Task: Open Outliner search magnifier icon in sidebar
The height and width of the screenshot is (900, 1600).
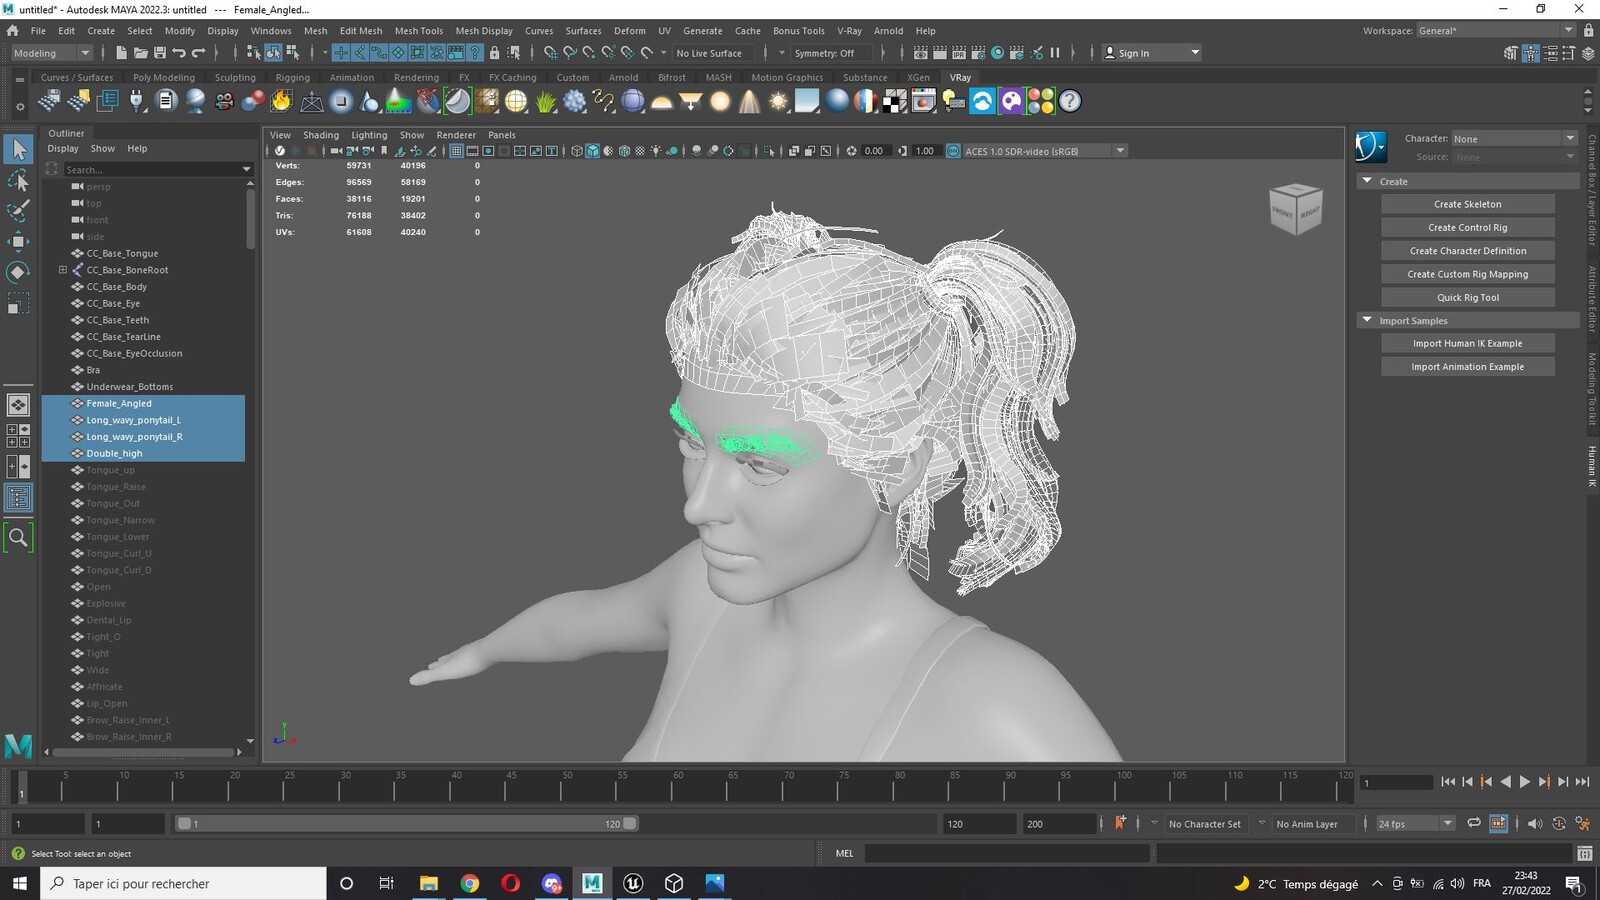Action: 18,538
